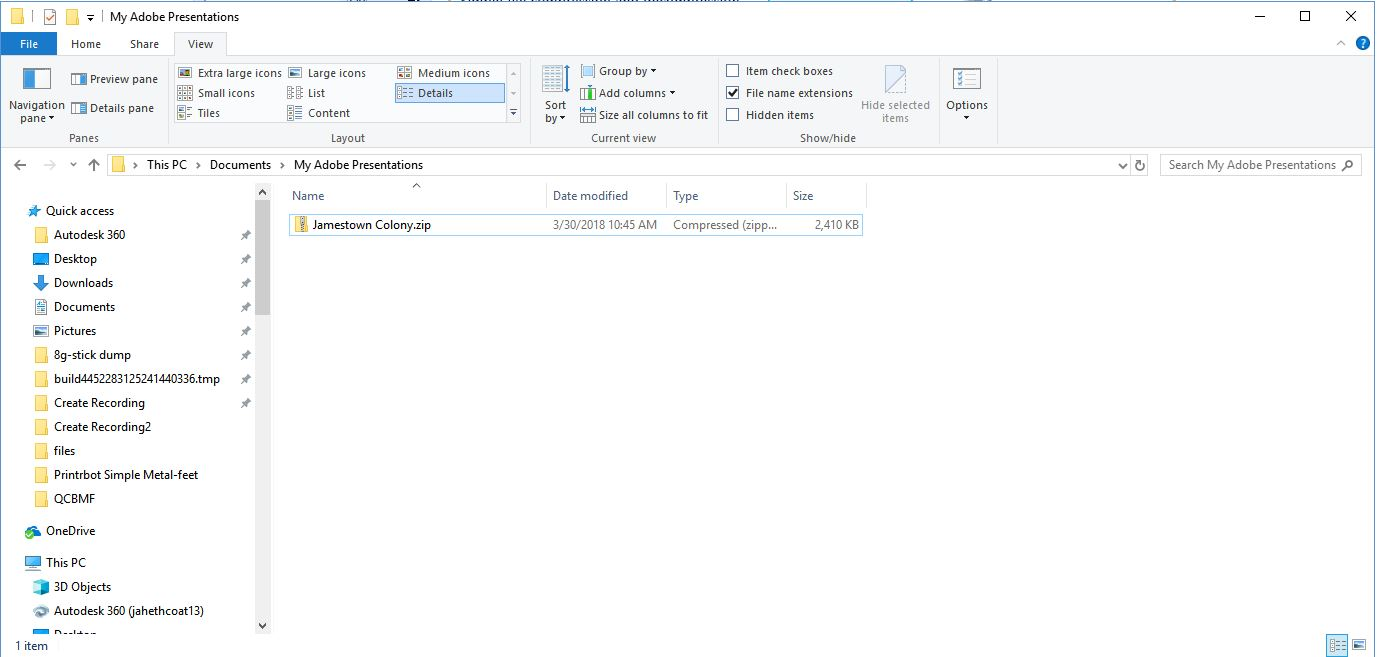Sort by the Name column header
Screen dimensions: 1377x657
tap(416, 196)
